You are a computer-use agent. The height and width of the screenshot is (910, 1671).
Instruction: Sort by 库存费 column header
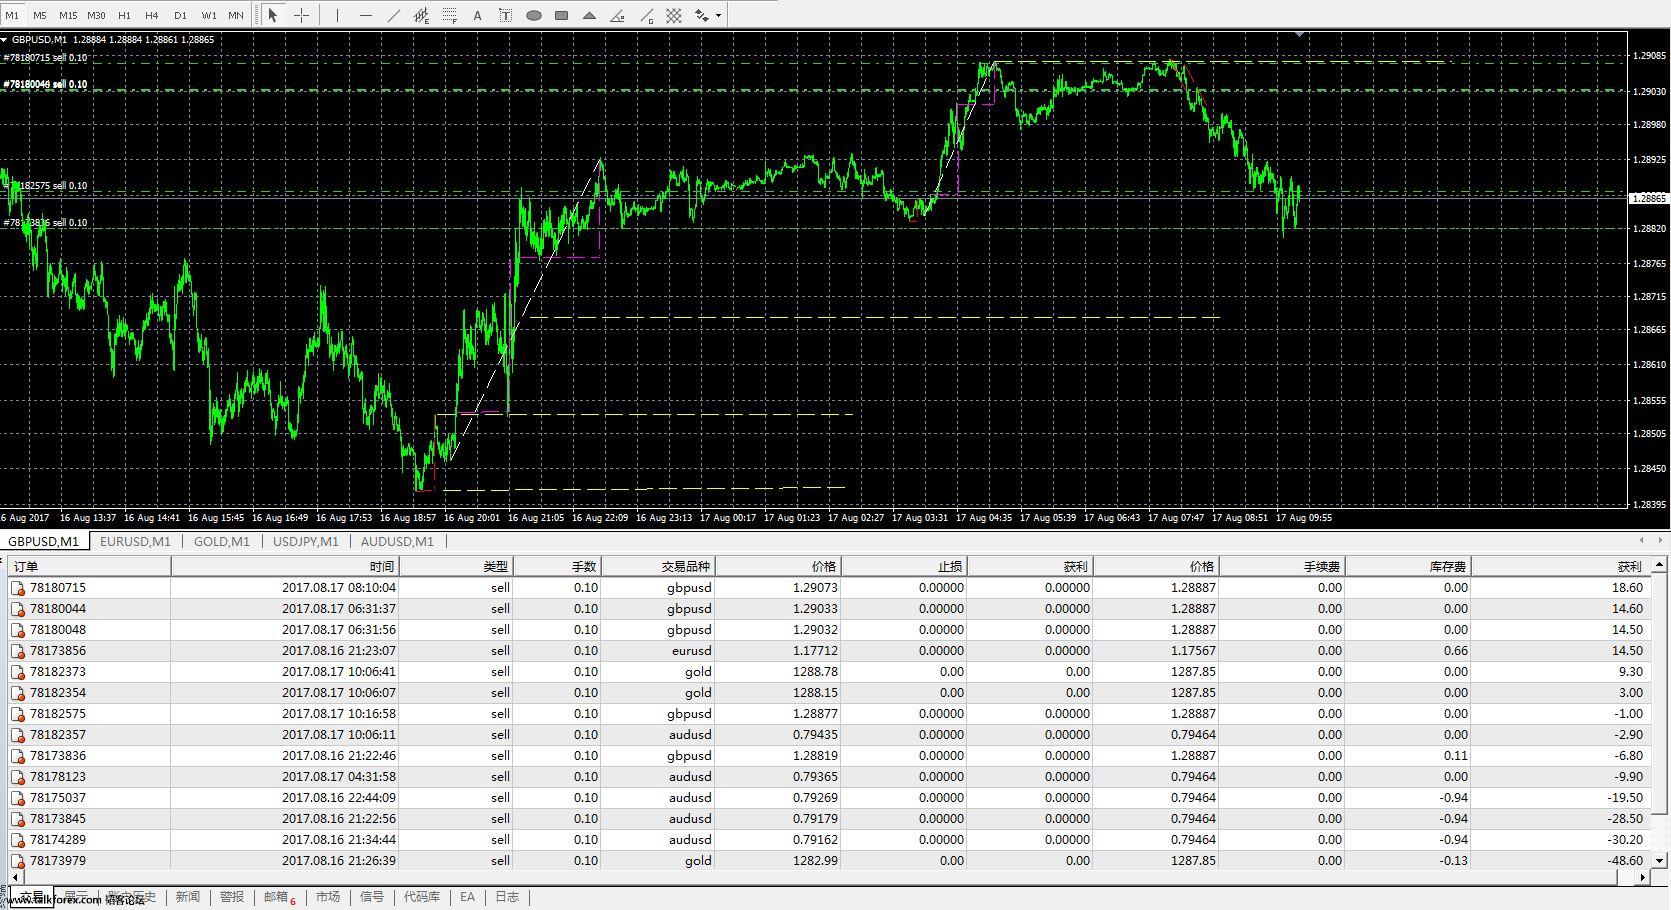click(x=1407, y=566)
